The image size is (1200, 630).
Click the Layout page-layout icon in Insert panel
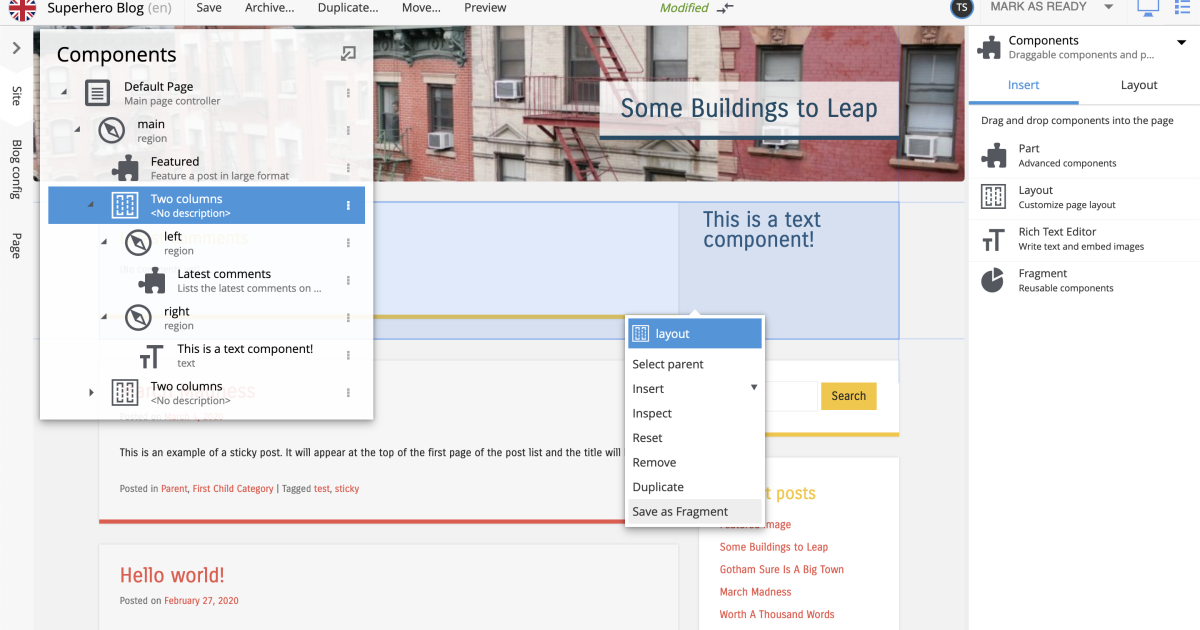click(x=993, y=196)
